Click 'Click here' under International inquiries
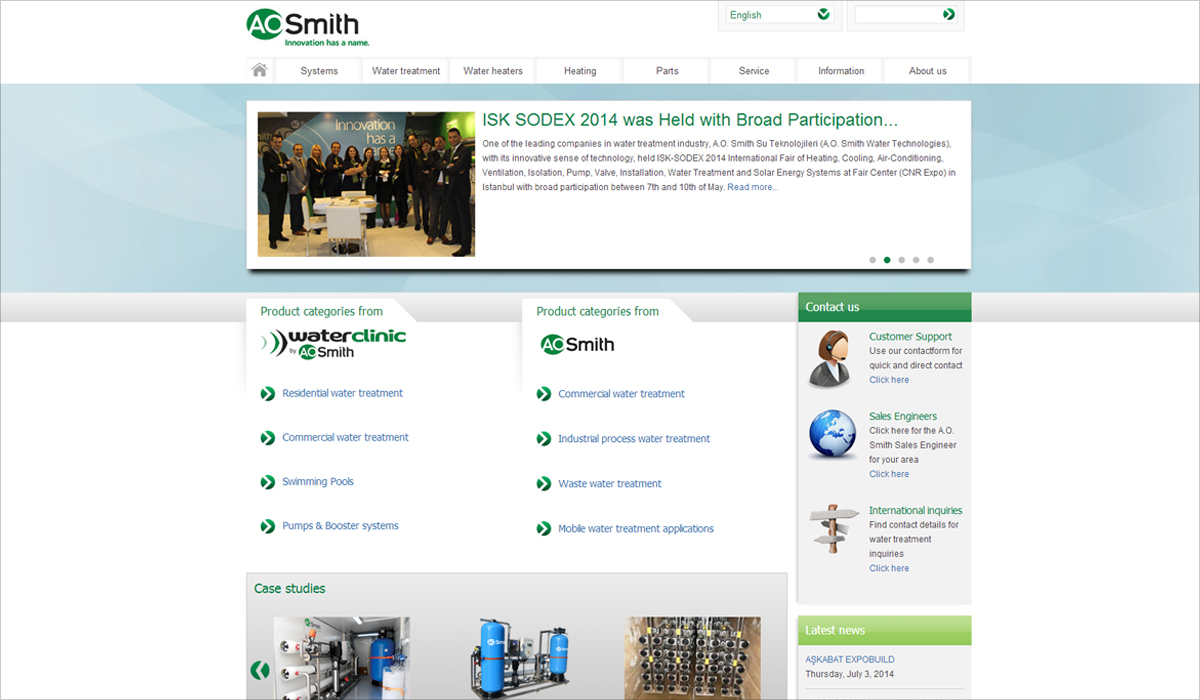 889,568
